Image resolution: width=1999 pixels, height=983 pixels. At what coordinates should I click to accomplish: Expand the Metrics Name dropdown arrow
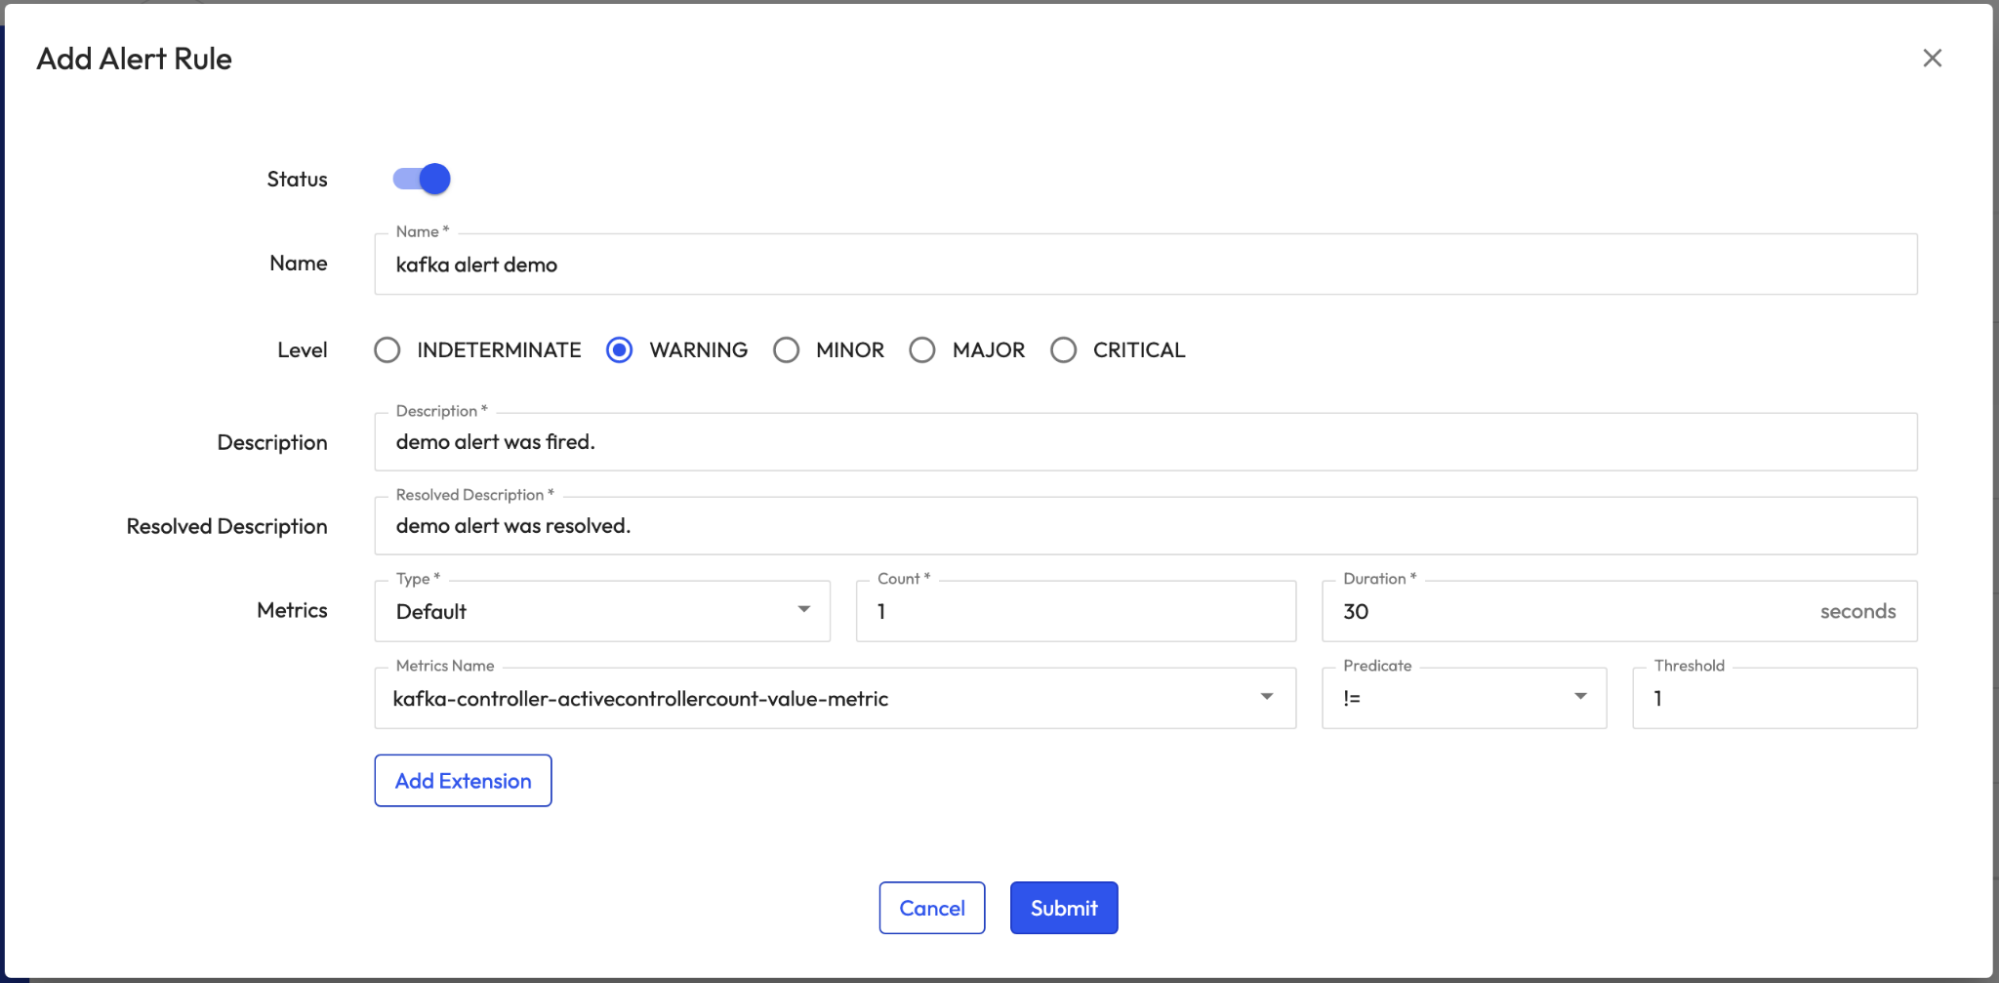point(1266,697)
